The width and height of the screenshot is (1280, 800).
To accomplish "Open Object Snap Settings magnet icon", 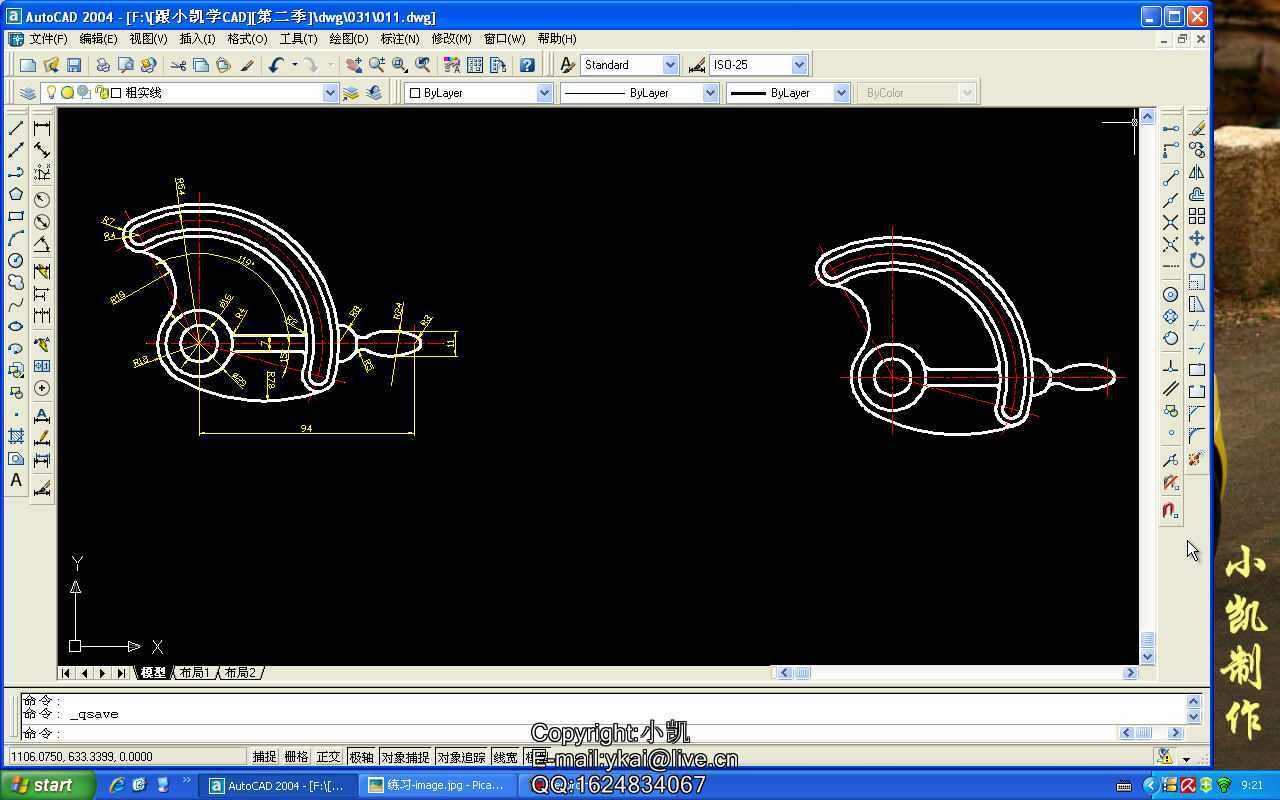I will click(x=1171, y=510).
